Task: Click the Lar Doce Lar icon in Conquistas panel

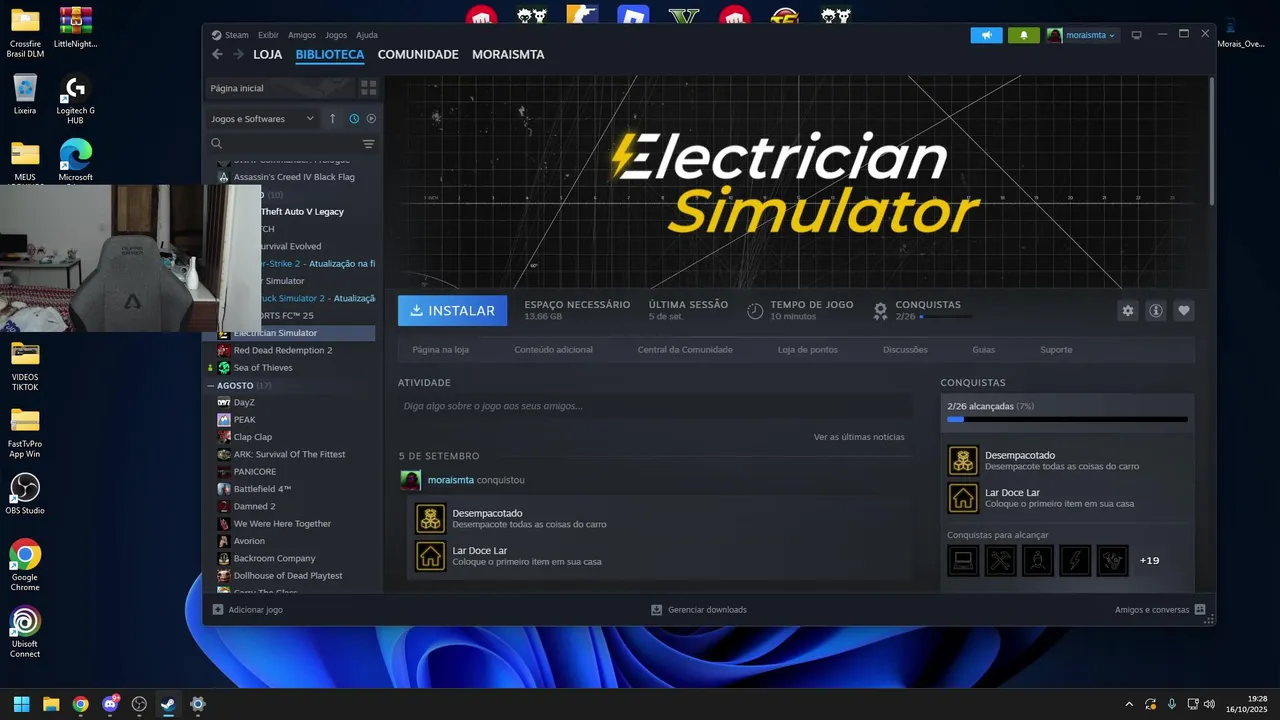Action: pyautogui.click(x=963, y=498)
